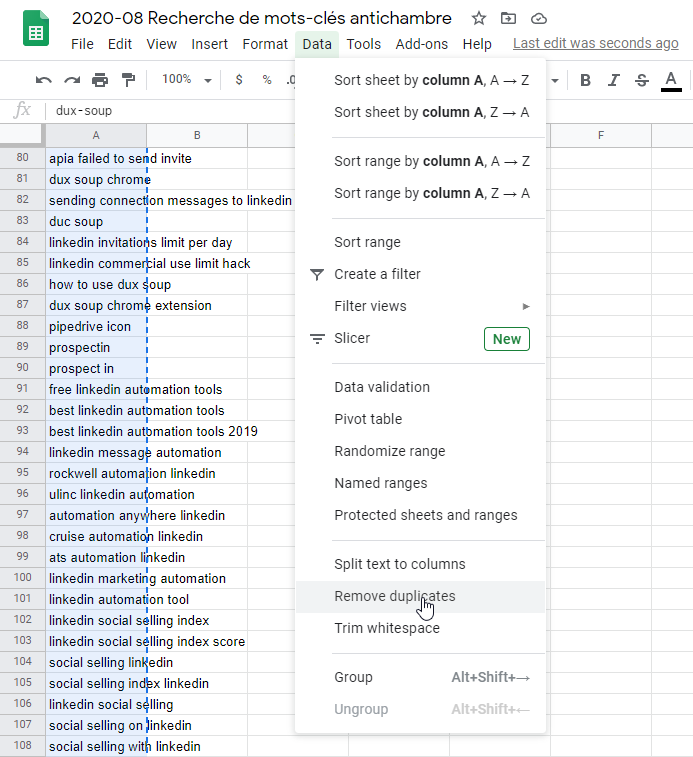Open the Edit menu
Viewport: 693px width, 757px height.
coord(120,44)
